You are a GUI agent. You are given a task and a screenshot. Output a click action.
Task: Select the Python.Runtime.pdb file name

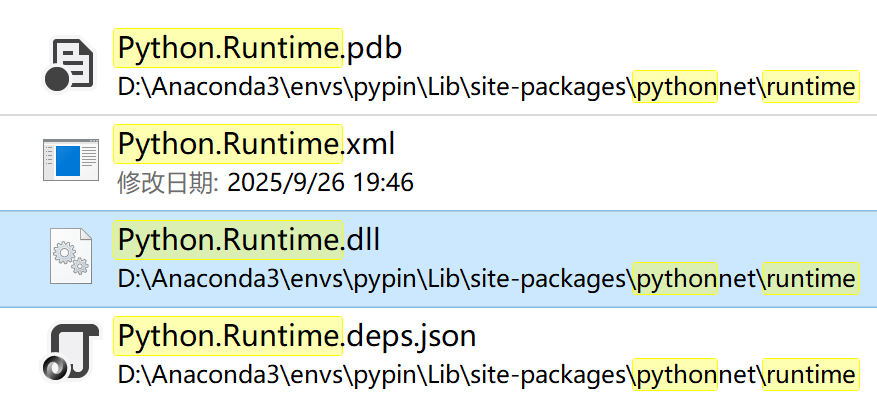pos(260,48)
